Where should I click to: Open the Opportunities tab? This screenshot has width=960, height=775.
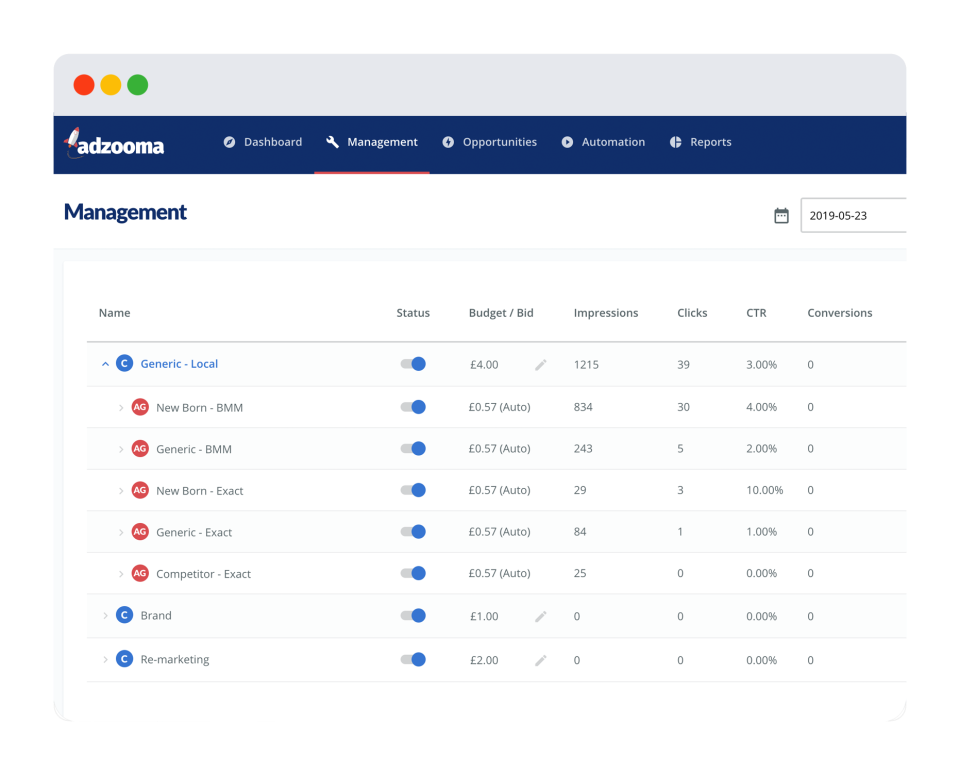(x=489, y=142)
